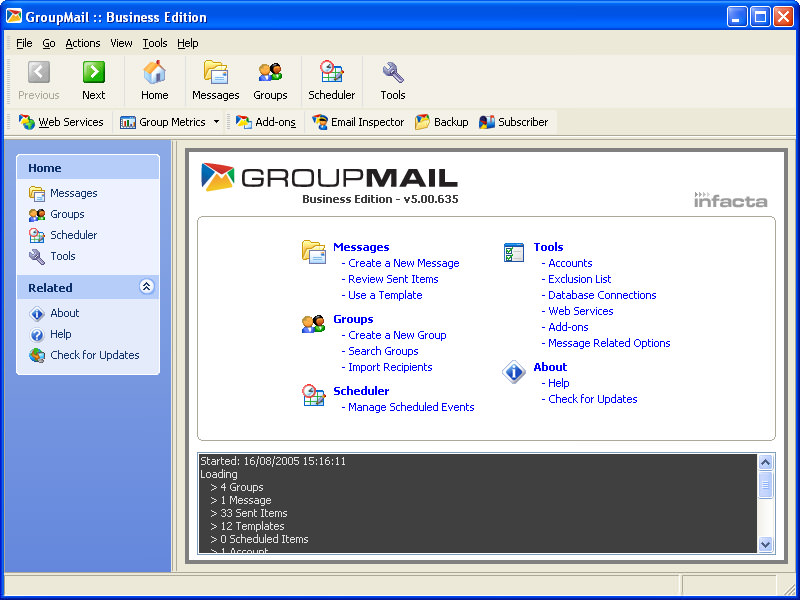Follow the About heading link
This screenshot has width=800, height=600.
(x=550, y=367)
